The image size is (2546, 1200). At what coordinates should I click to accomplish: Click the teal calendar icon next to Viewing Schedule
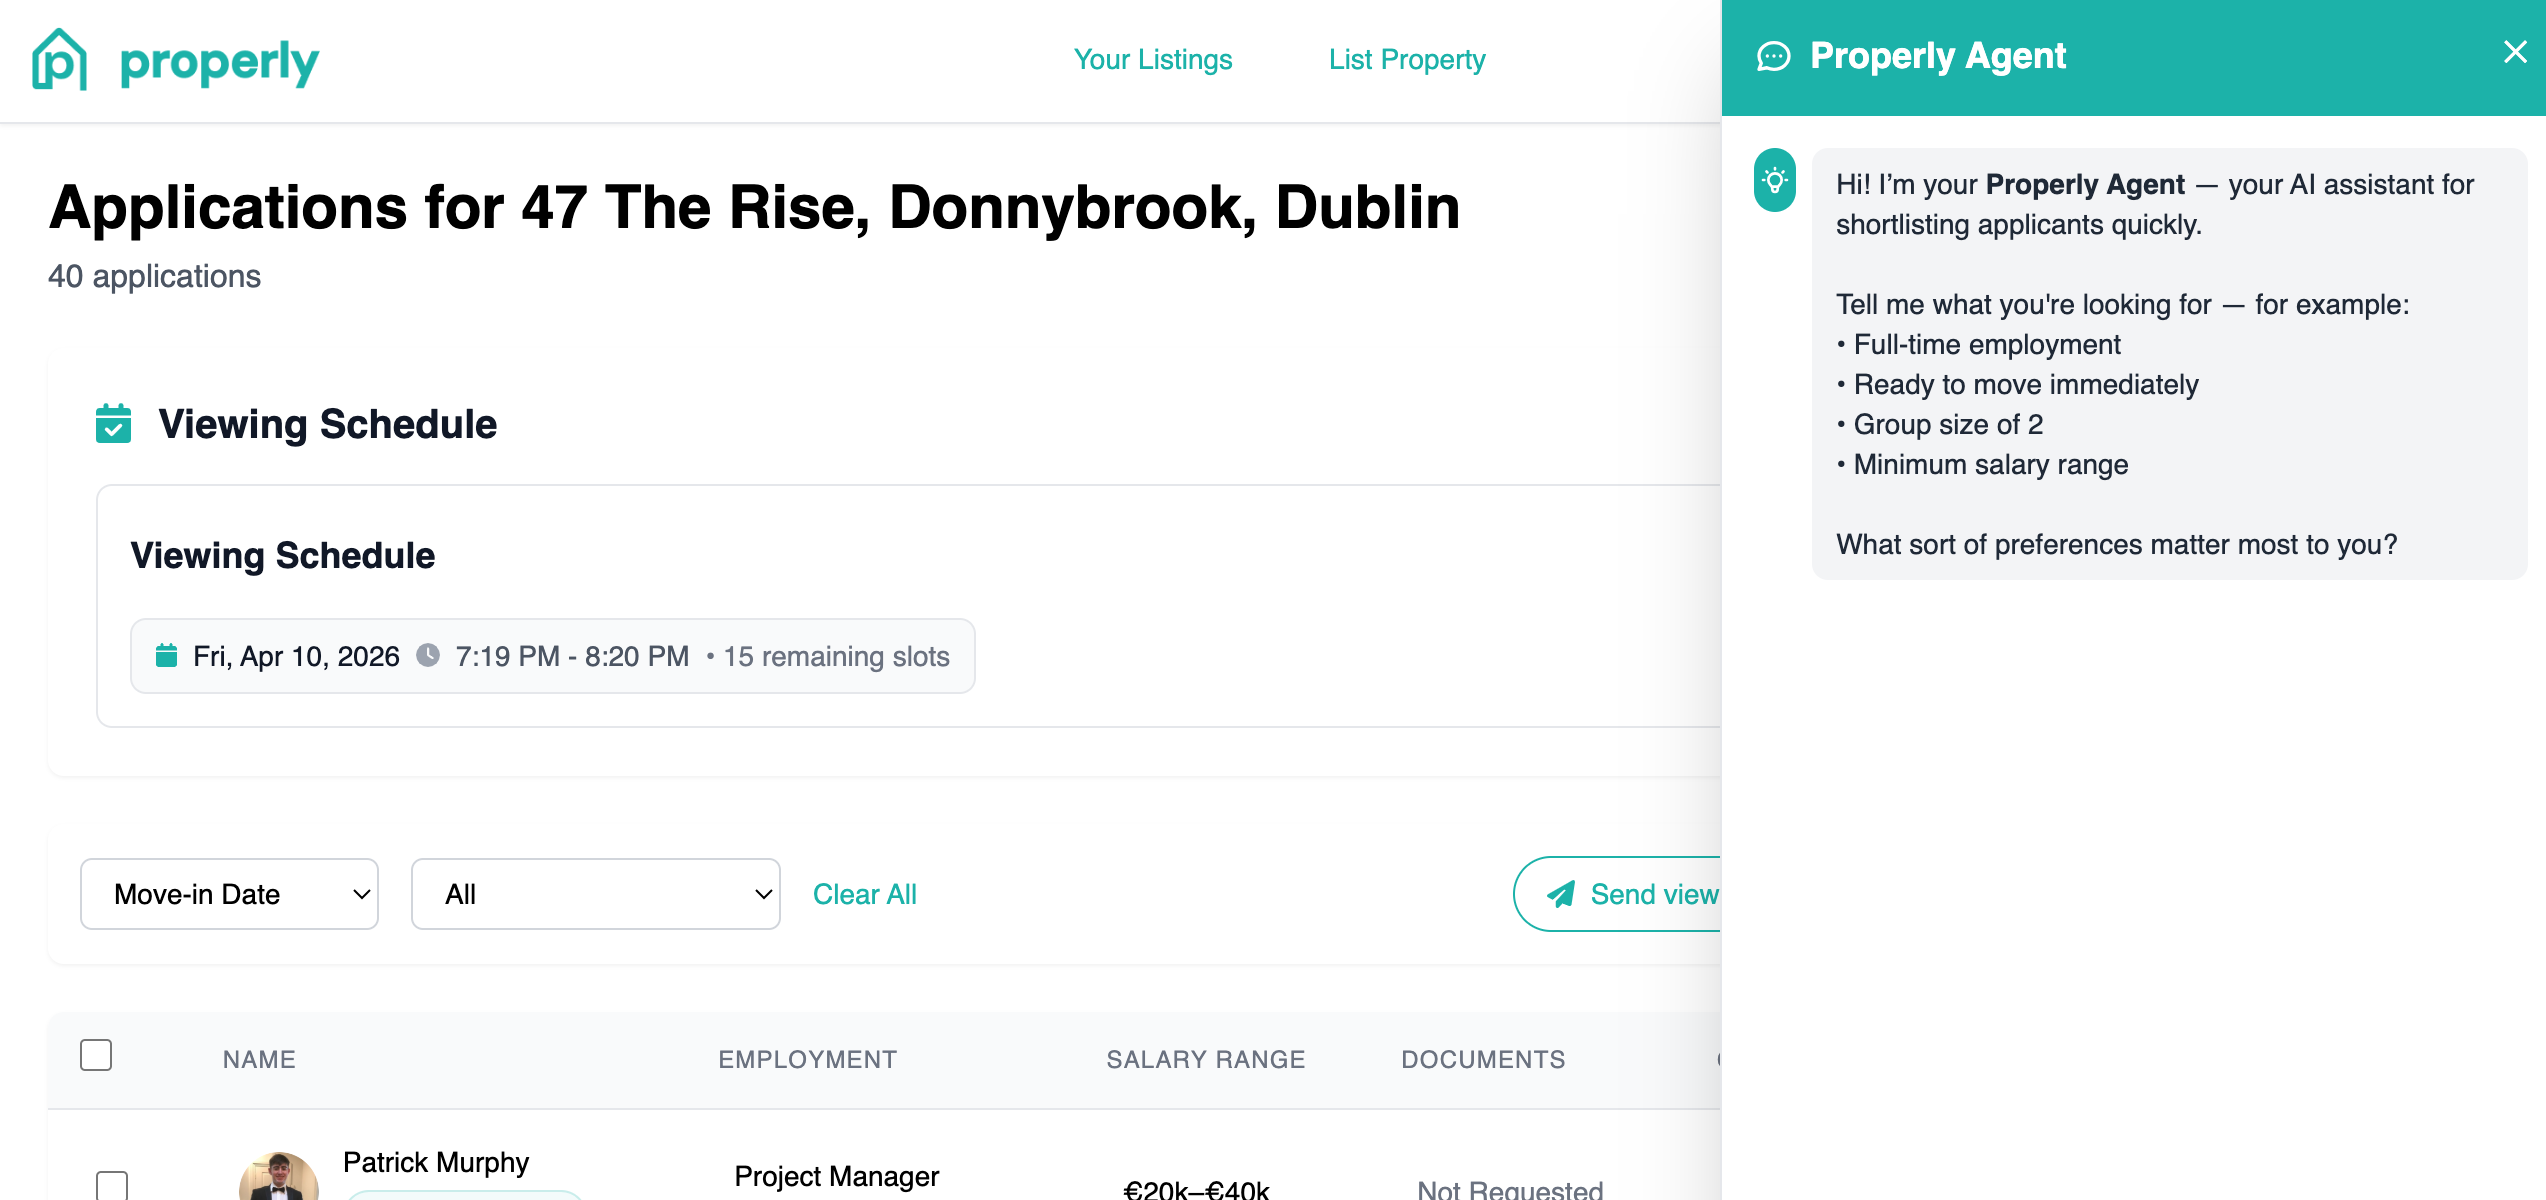[x=113, y=424]
